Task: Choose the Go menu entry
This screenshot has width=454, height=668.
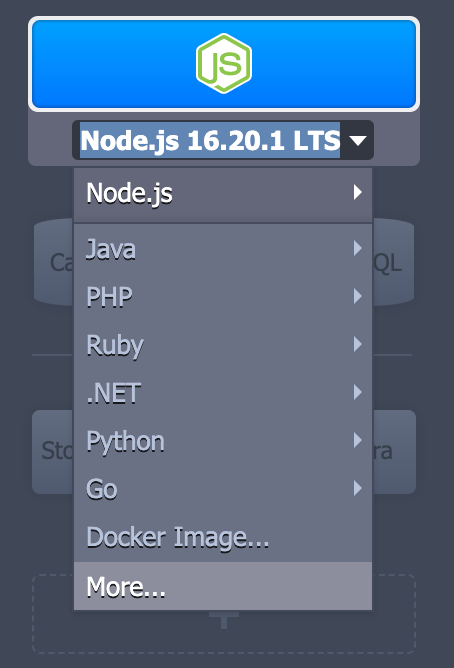Action: coord(102,489)
